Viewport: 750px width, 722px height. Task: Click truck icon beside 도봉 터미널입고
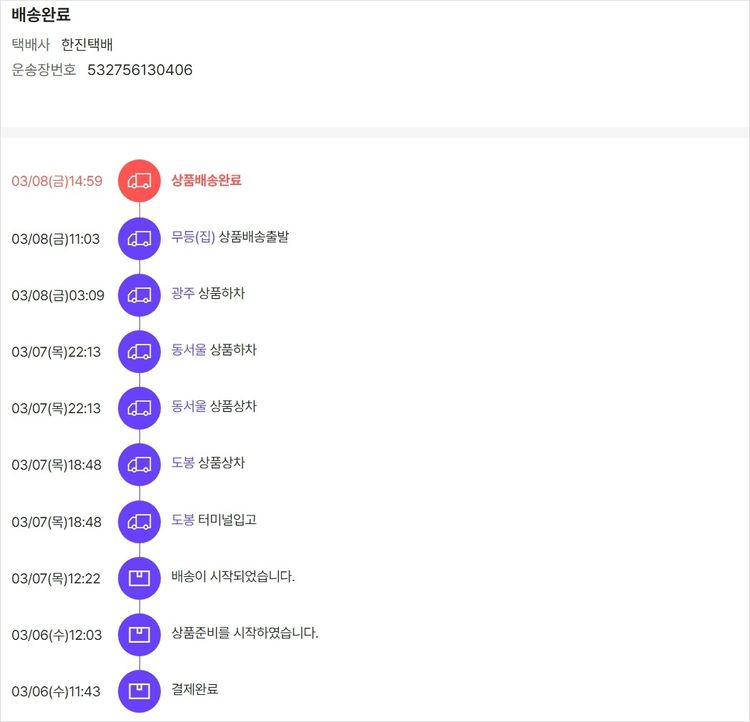(x=139, y=521)
